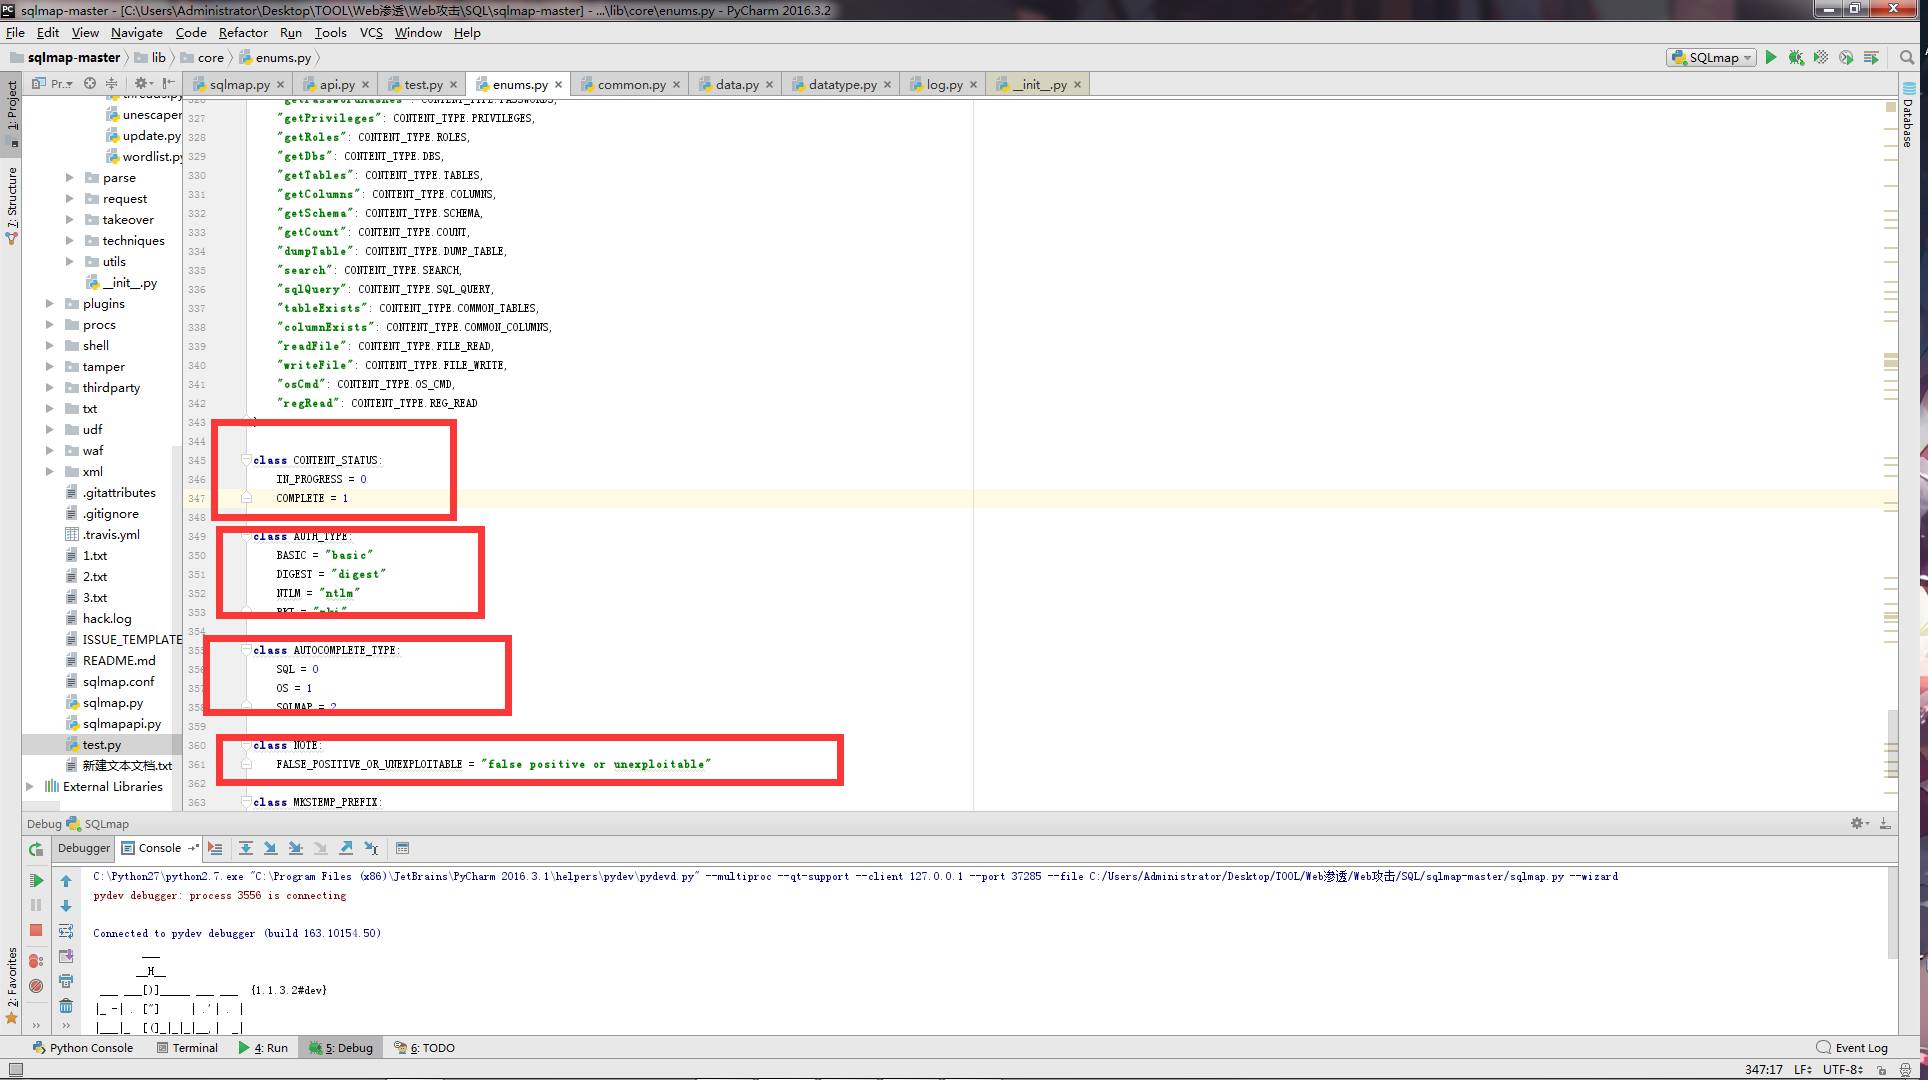This screenshot has height=1080, width=1928.
Task: Clear all console output with the trash icon
Action: tap(66, 1005)
